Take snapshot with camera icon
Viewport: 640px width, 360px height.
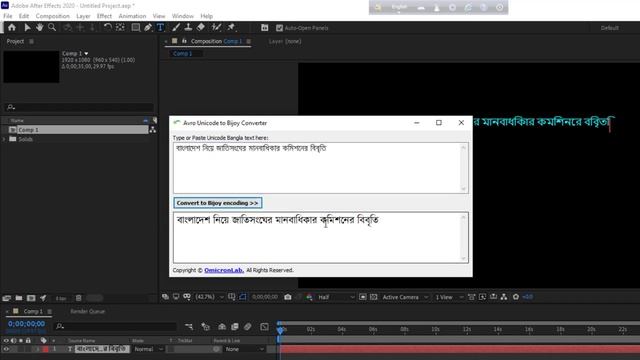click(288, 297)
